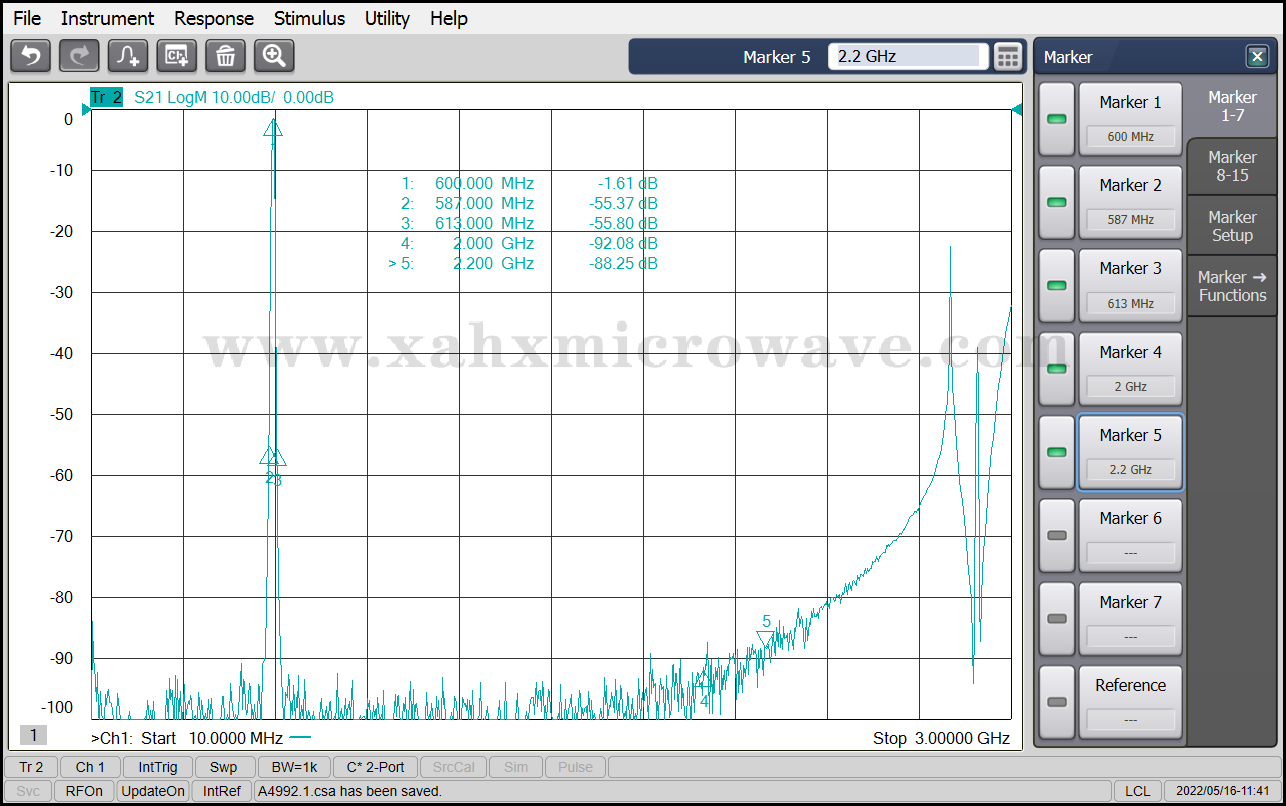Open the Stimulus menu
Image resolution: width=1286 pixels, height=806 pixels.
point(309,18)
